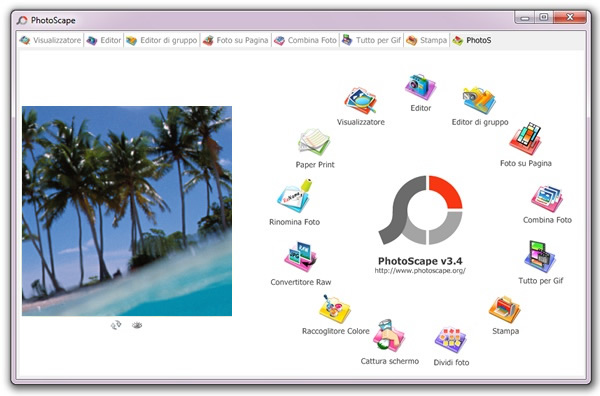Screen dimensions: 600x396
Task: Click the Foto su Pagina icon
Action: 526,139
